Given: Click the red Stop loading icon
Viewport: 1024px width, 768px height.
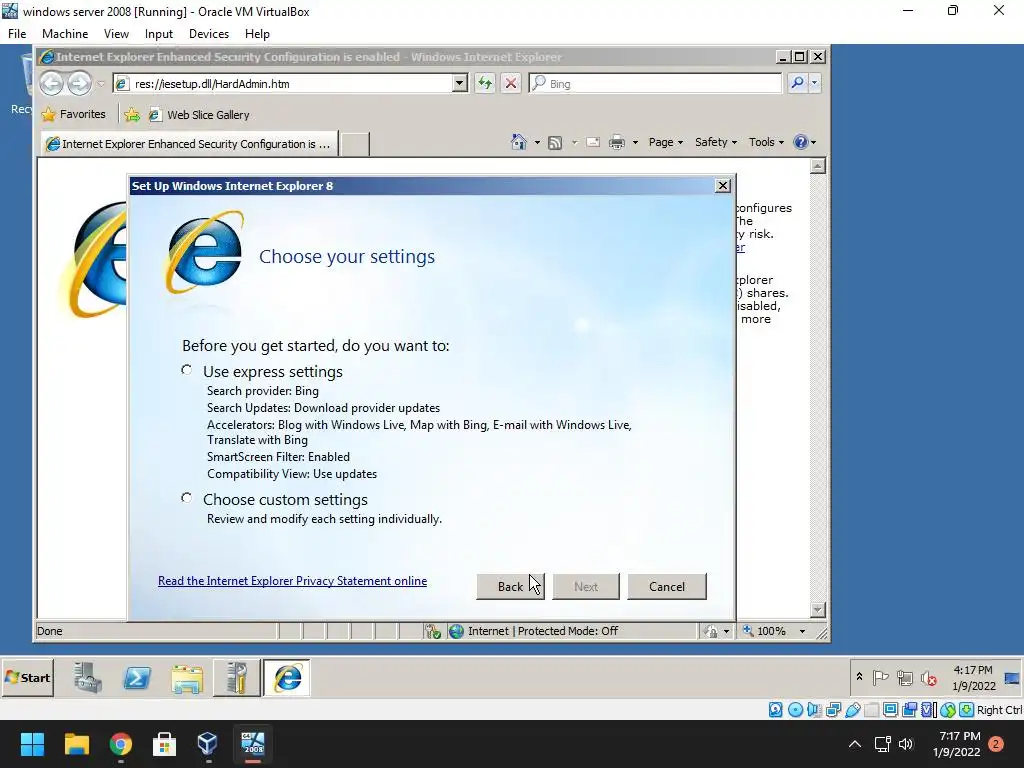Looking at the screenshot, I should tap(511, 84).
